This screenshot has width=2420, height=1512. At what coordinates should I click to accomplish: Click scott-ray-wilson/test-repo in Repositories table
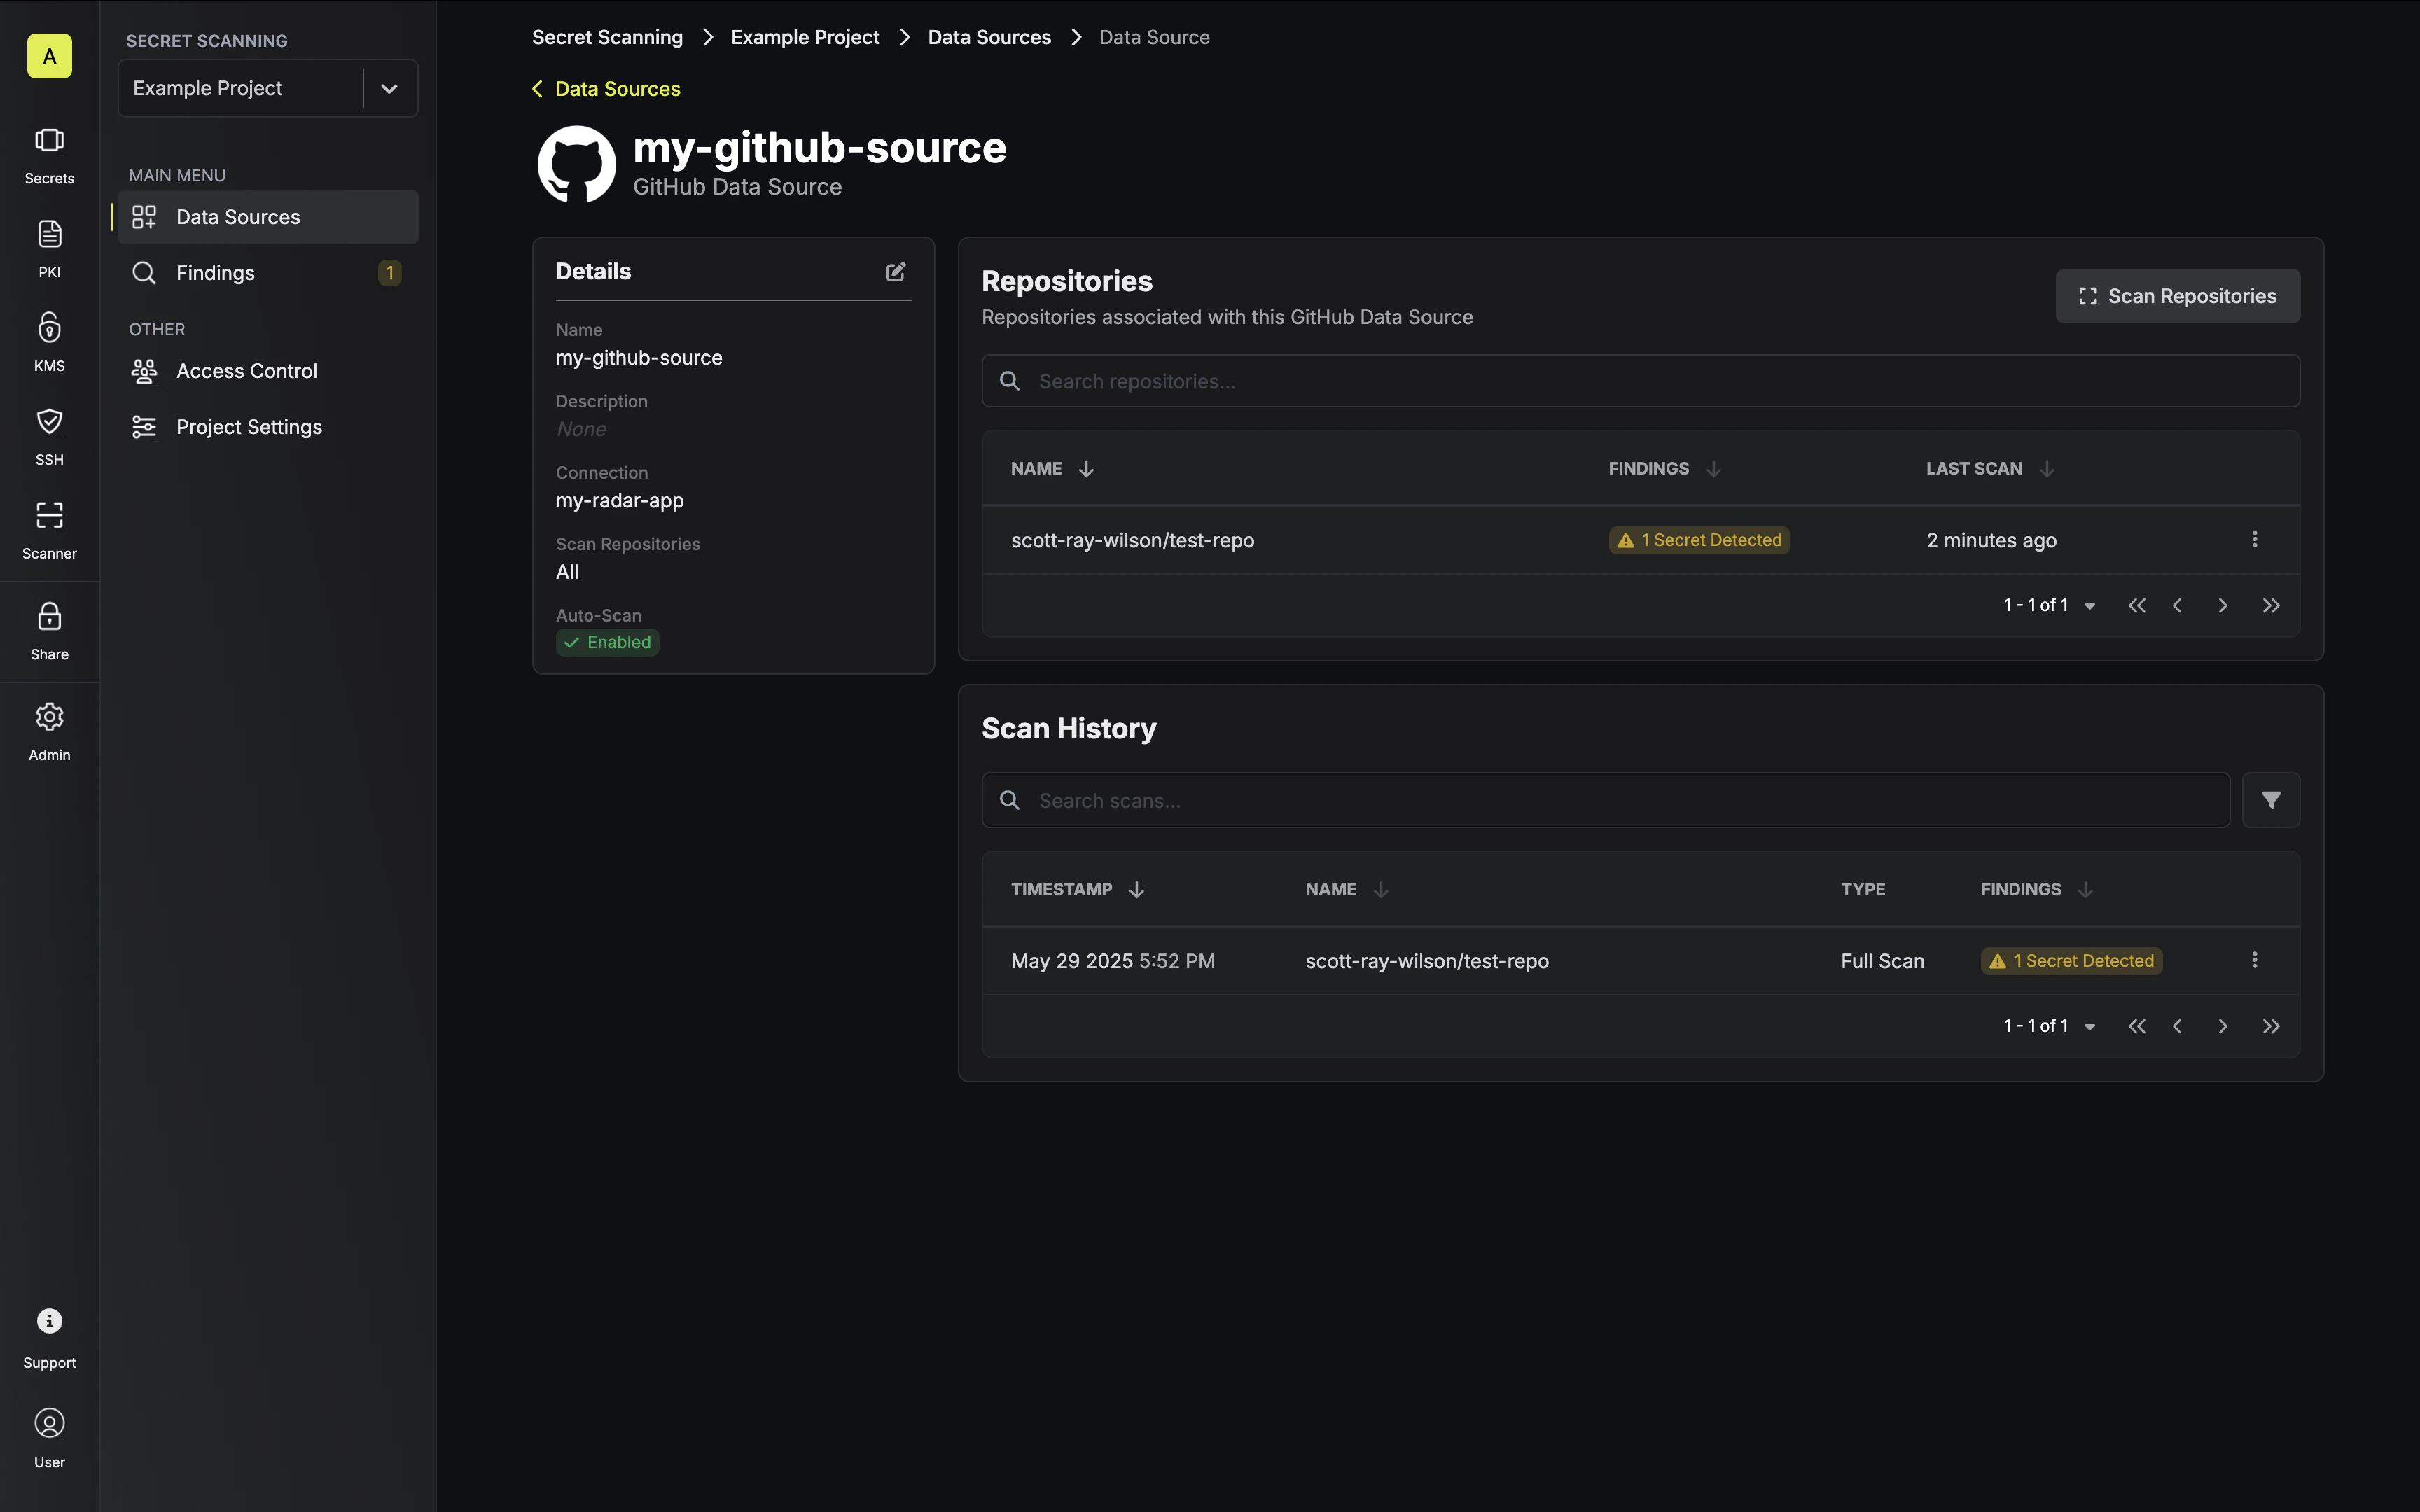tap(1132, 540)
